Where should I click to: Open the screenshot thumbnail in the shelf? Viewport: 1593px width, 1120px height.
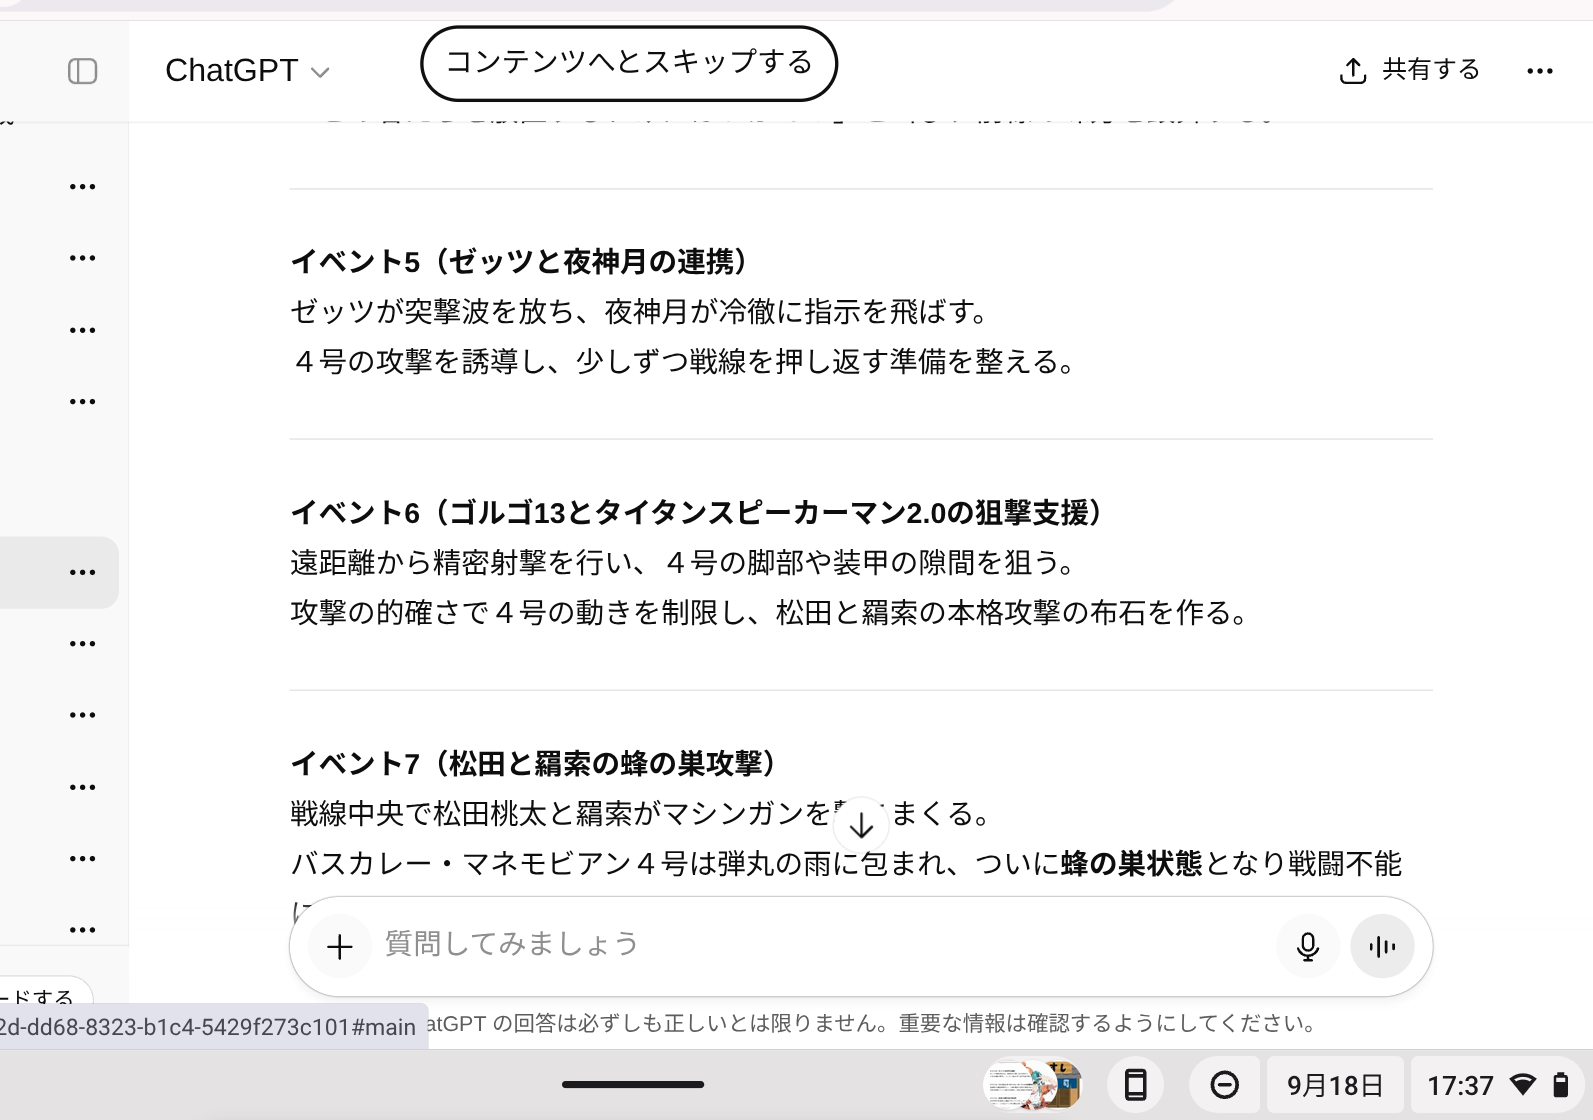pos(1033,1085)
